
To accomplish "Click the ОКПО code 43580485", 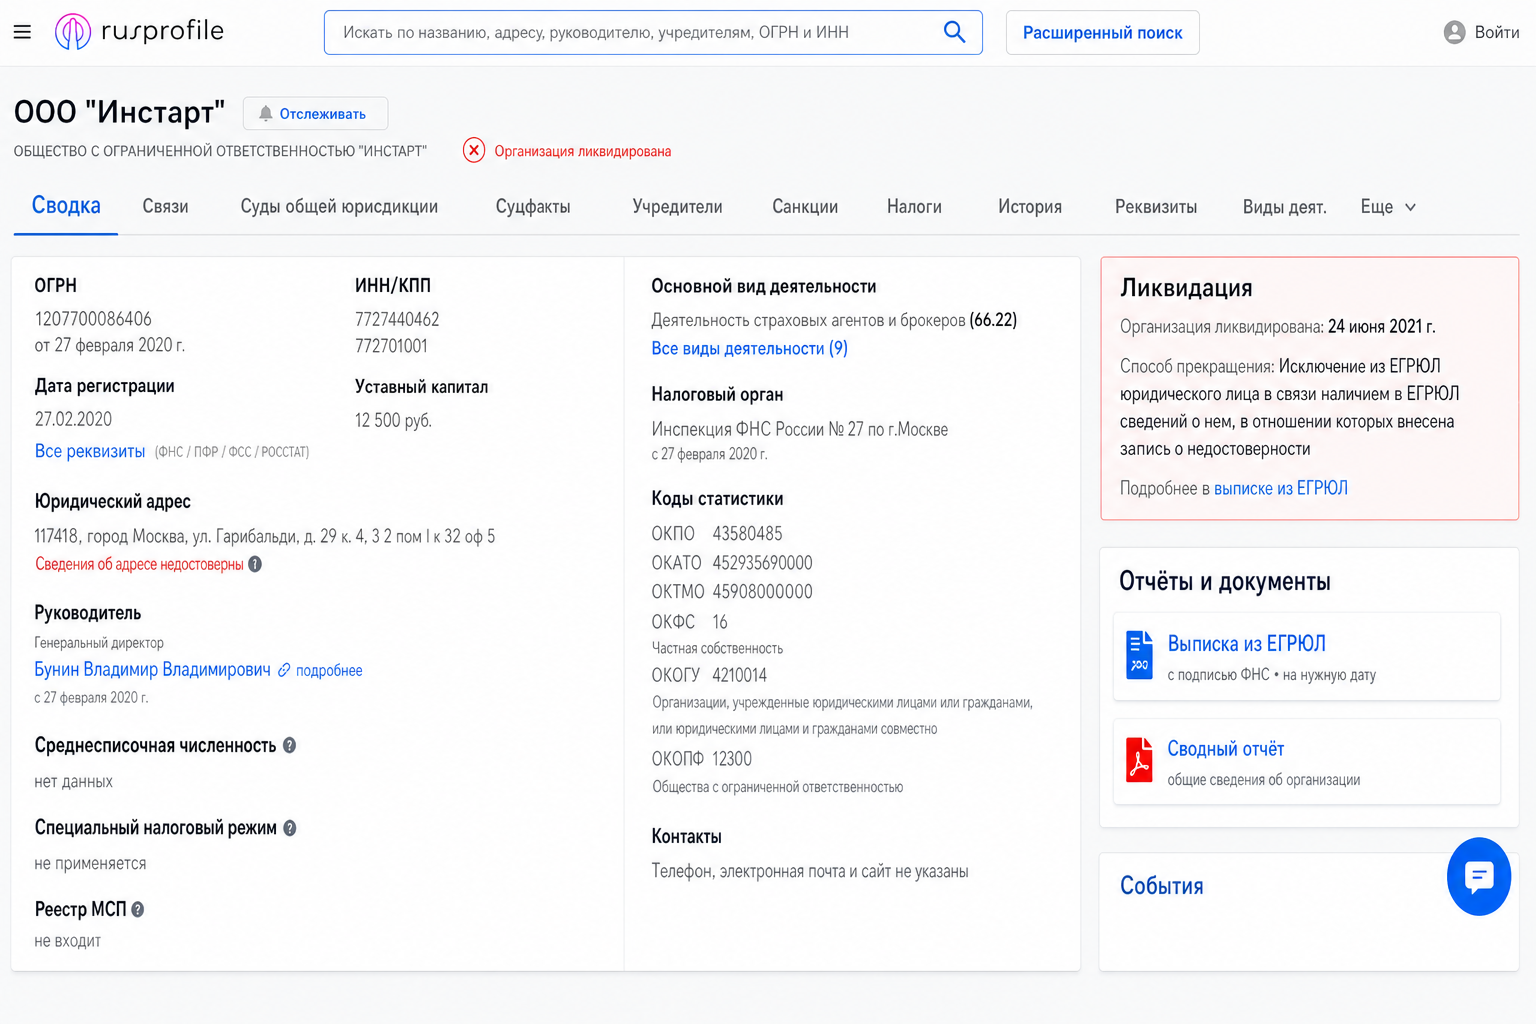I will (747, 533).
